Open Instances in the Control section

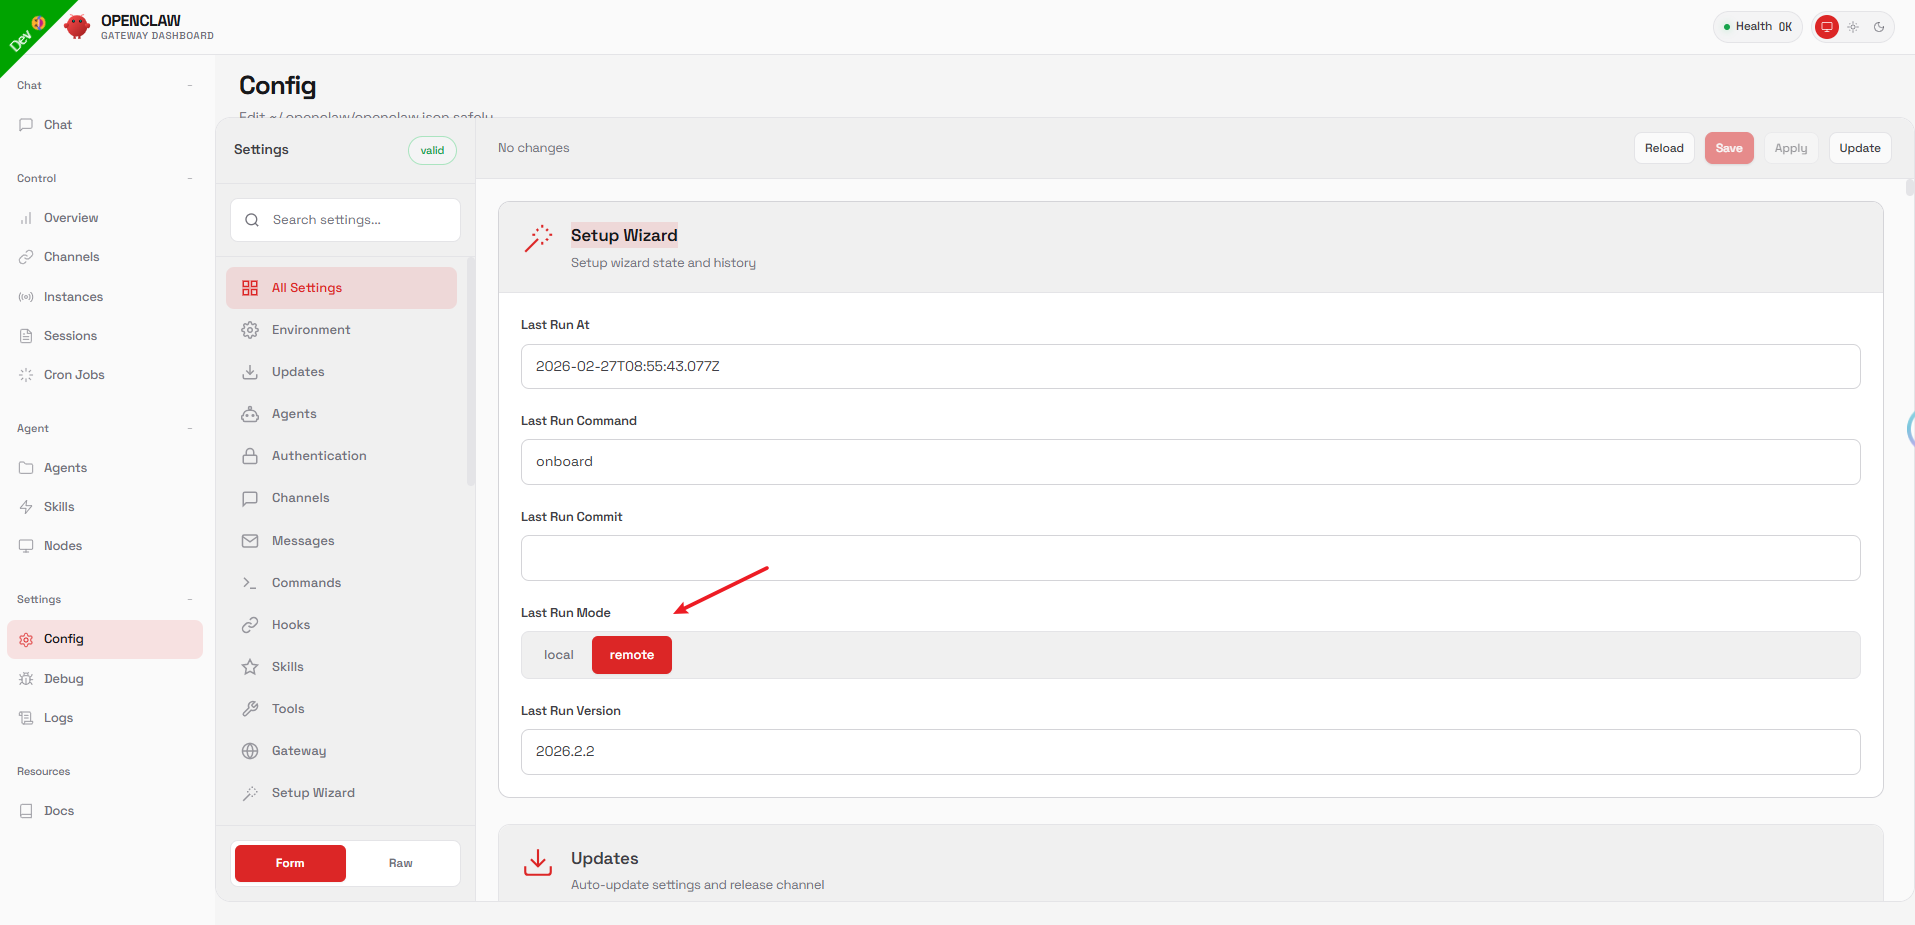click(73, 297)
